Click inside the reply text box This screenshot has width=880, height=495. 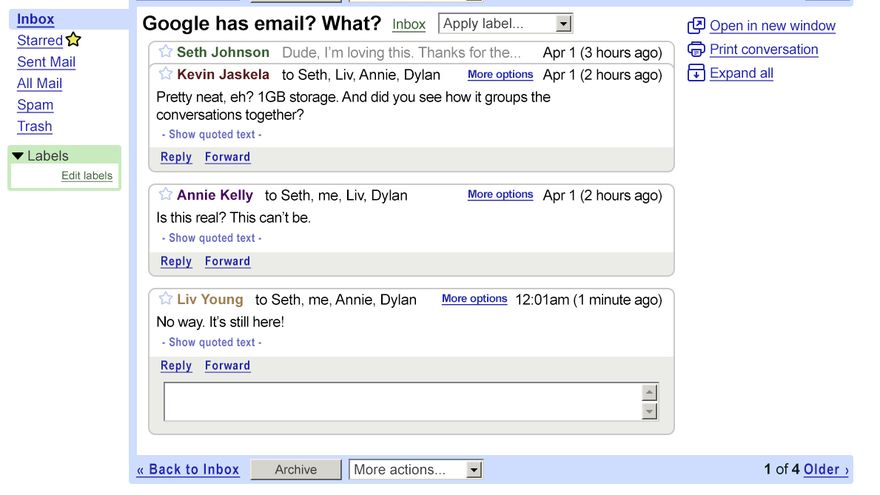pos(400,402)
